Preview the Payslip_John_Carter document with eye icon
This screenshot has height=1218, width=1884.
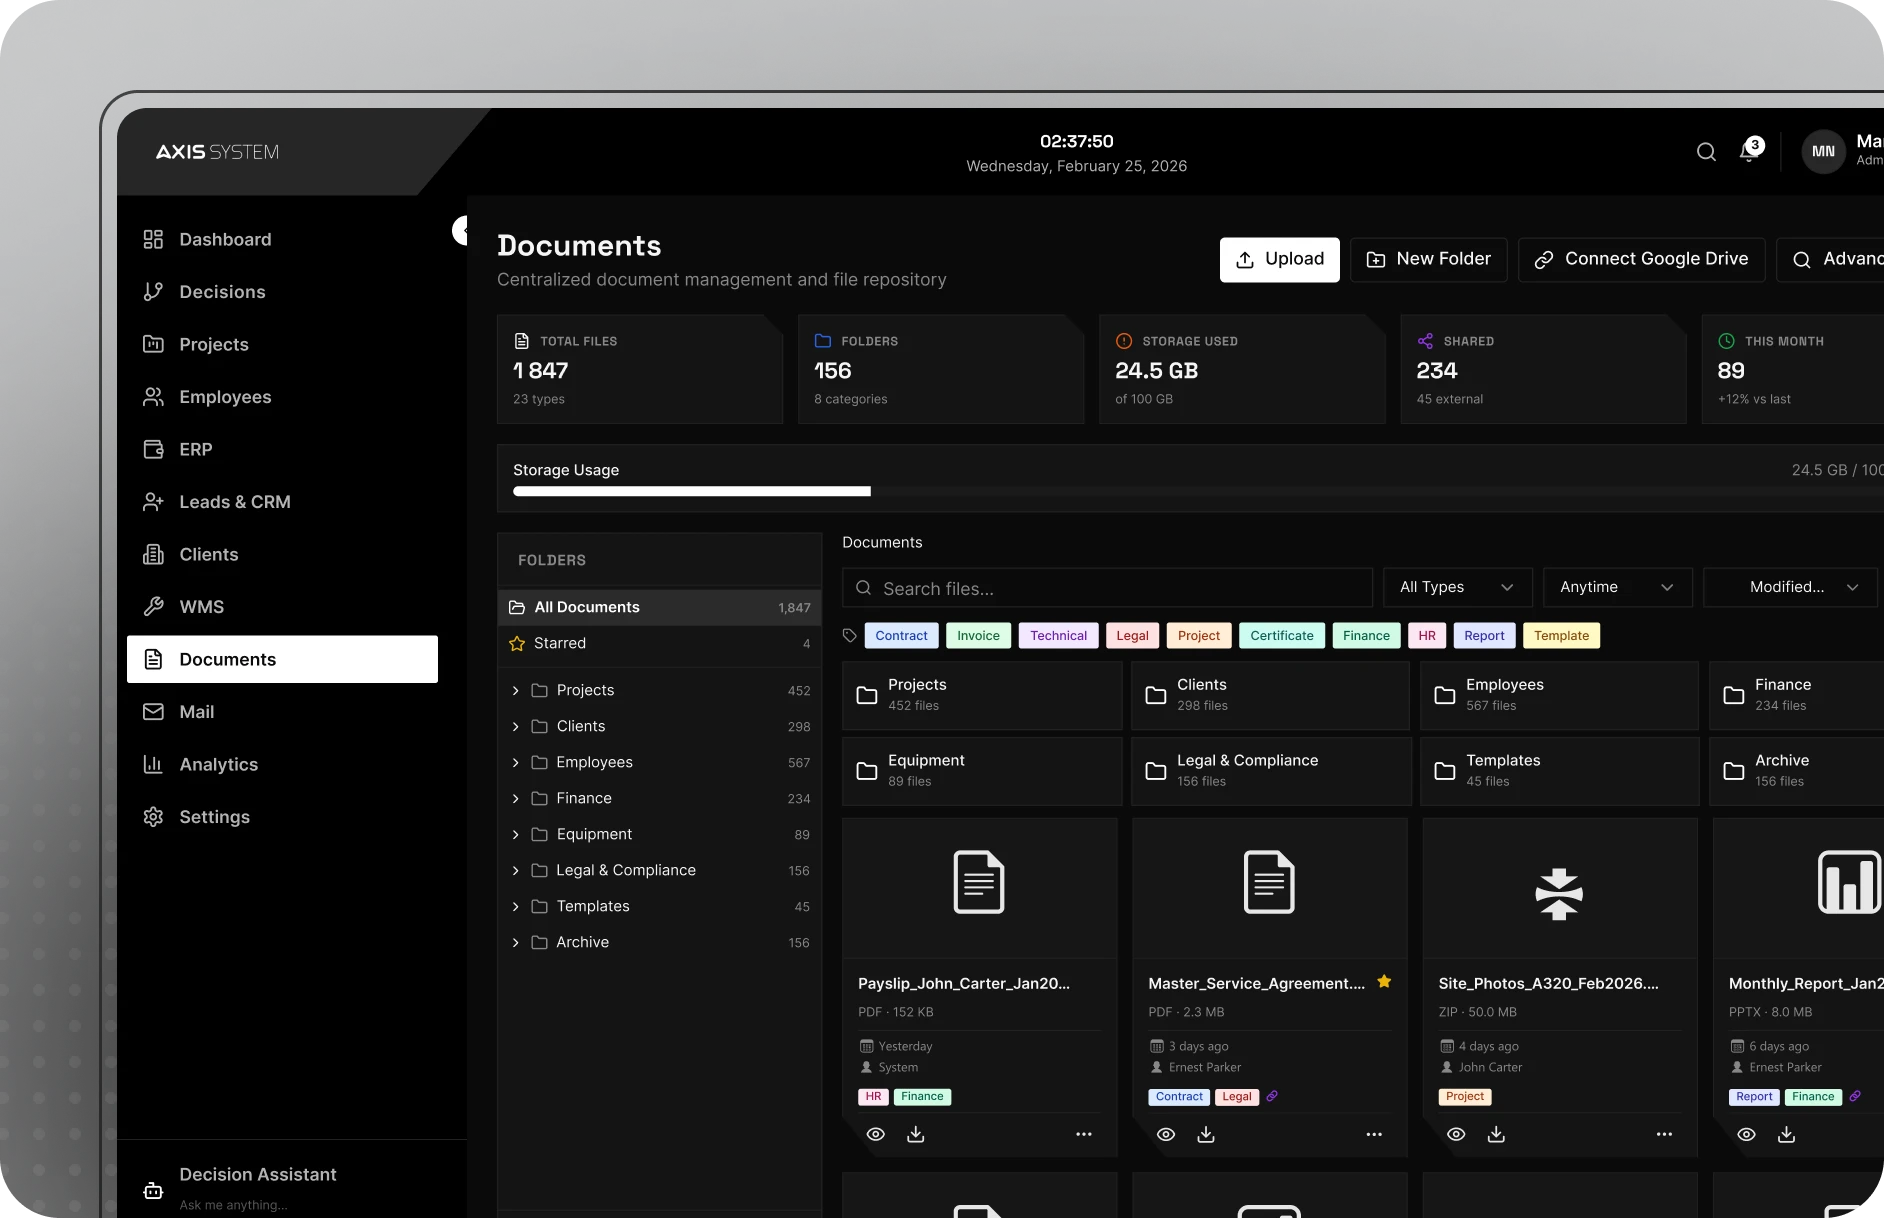click(875, 1134)
